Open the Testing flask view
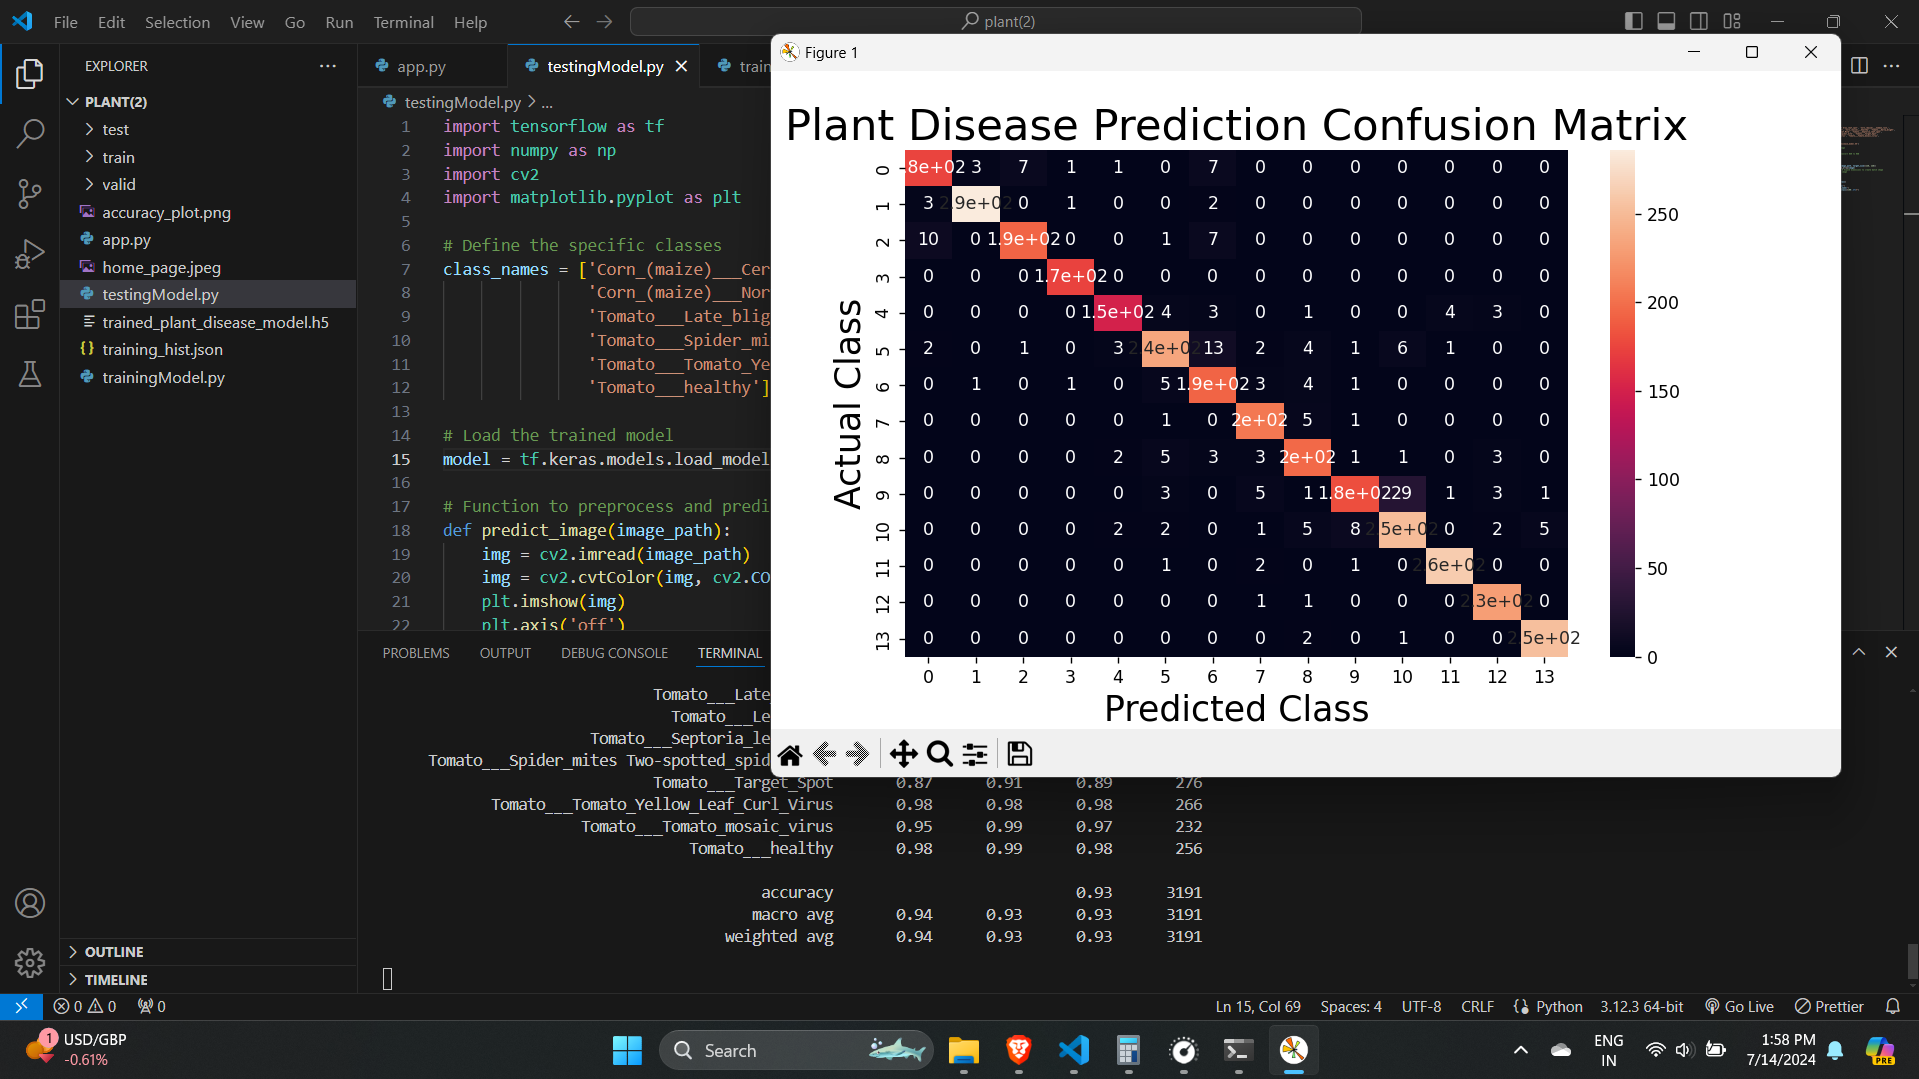1919x1079 pixels. [x=30, y=375]
